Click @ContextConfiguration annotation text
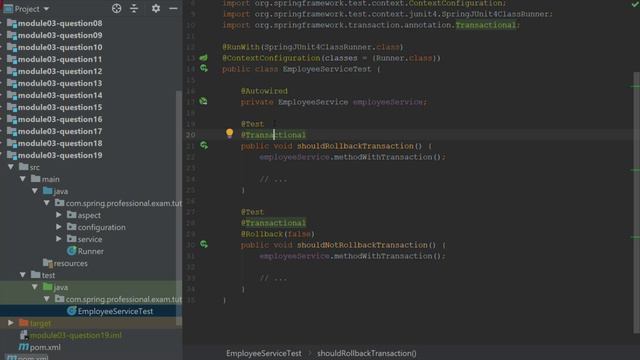Screen dimensions: 640x360 pyautogui.click(x=271, y=58)
